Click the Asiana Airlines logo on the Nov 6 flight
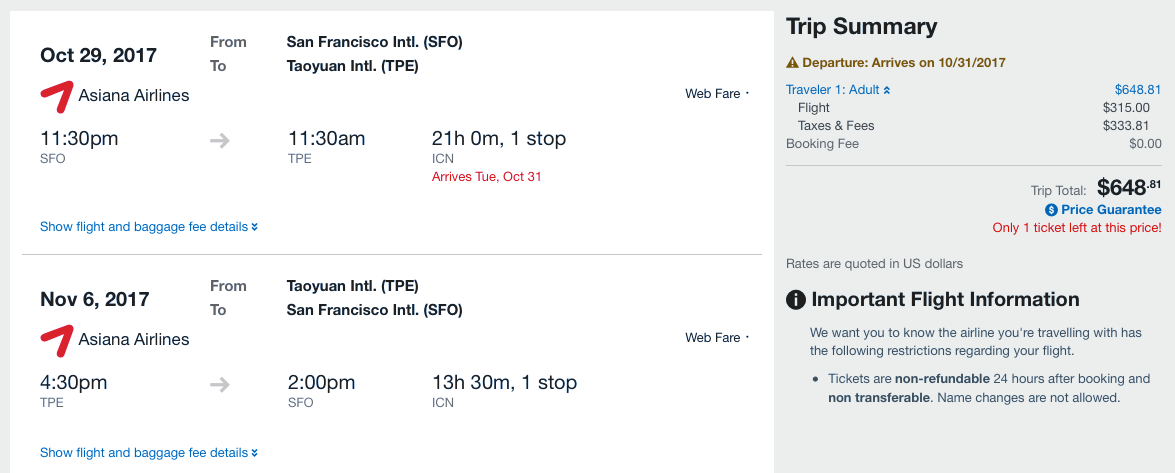Image resolution: width=1175 pixels, height=473 pixels. pos(56,340)
